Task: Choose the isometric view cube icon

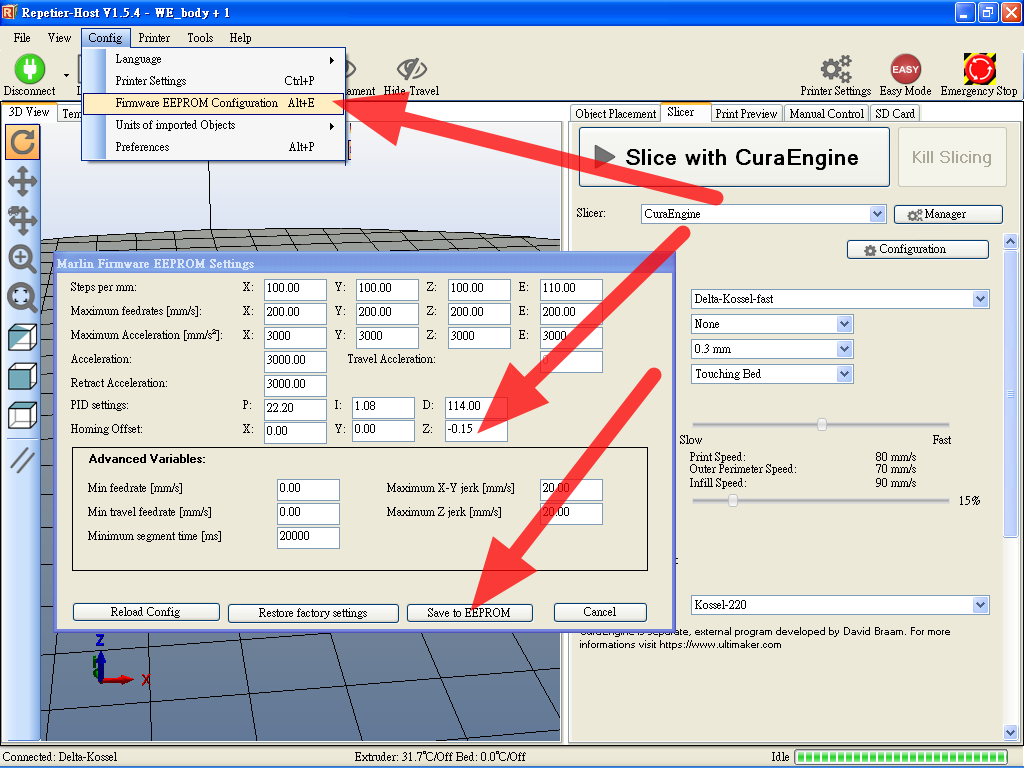Action: pos(22,338)
